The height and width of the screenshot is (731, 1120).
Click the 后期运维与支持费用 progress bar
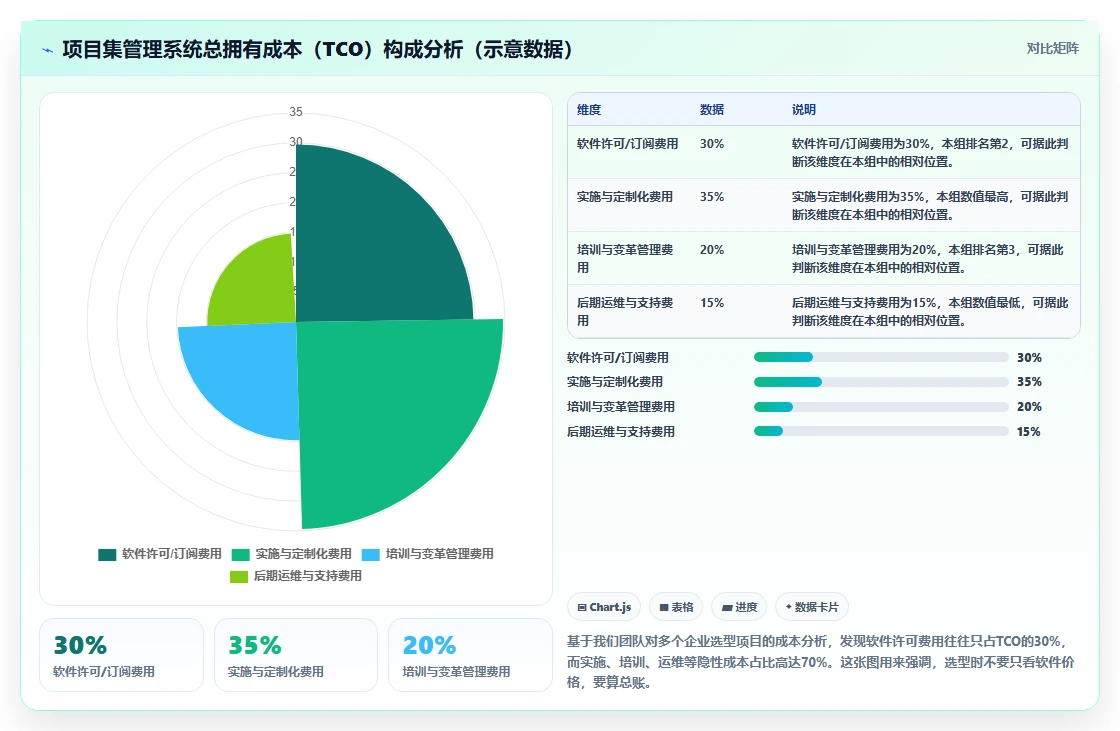click(x=881, y=432)
